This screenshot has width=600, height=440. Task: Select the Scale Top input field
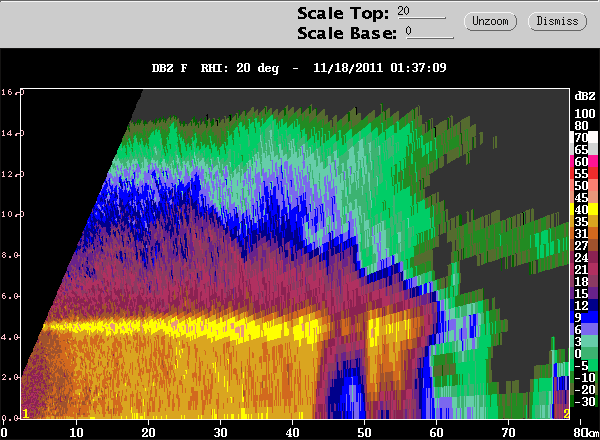pos(421,11)
